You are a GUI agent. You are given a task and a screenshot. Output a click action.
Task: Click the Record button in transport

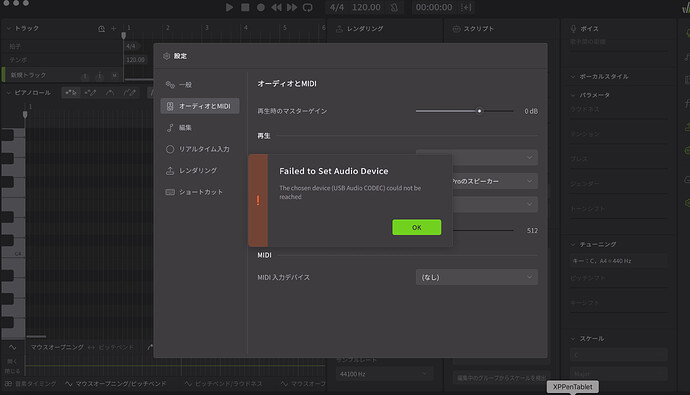pyautogui.click(x=261, y=7)
